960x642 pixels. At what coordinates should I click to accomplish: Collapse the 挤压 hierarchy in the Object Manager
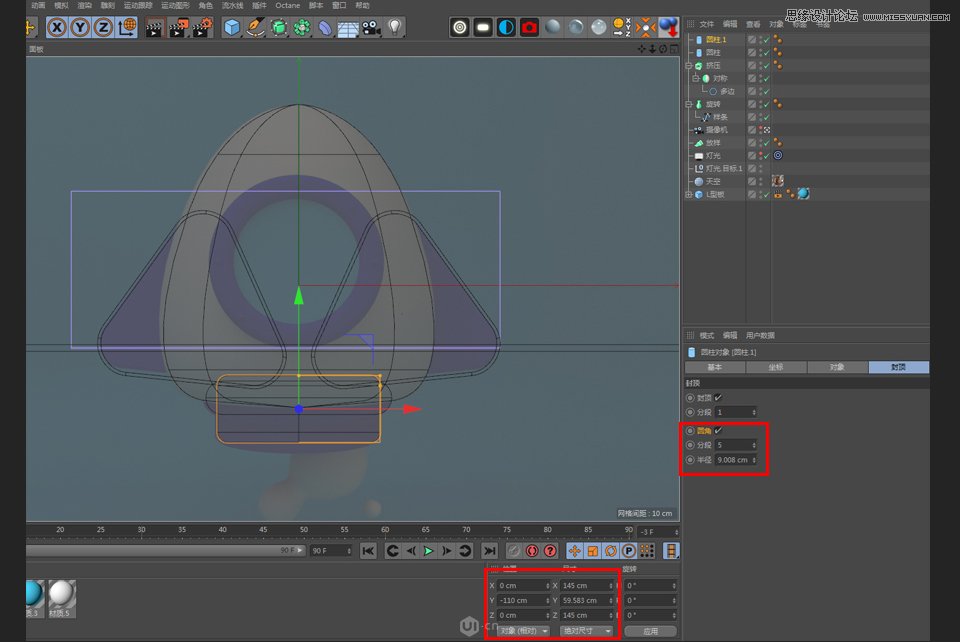coord(688,65)
